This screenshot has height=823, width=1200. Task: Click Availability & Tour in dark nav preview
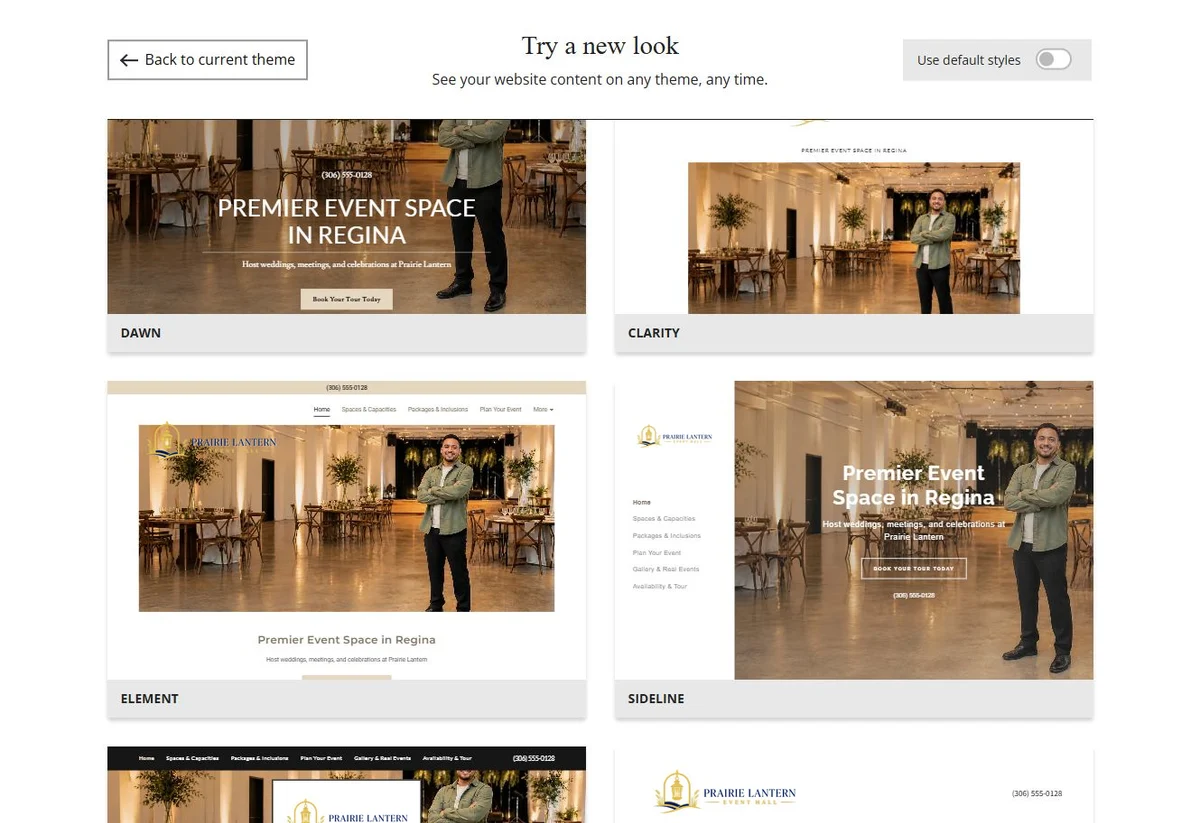point(447,758)
